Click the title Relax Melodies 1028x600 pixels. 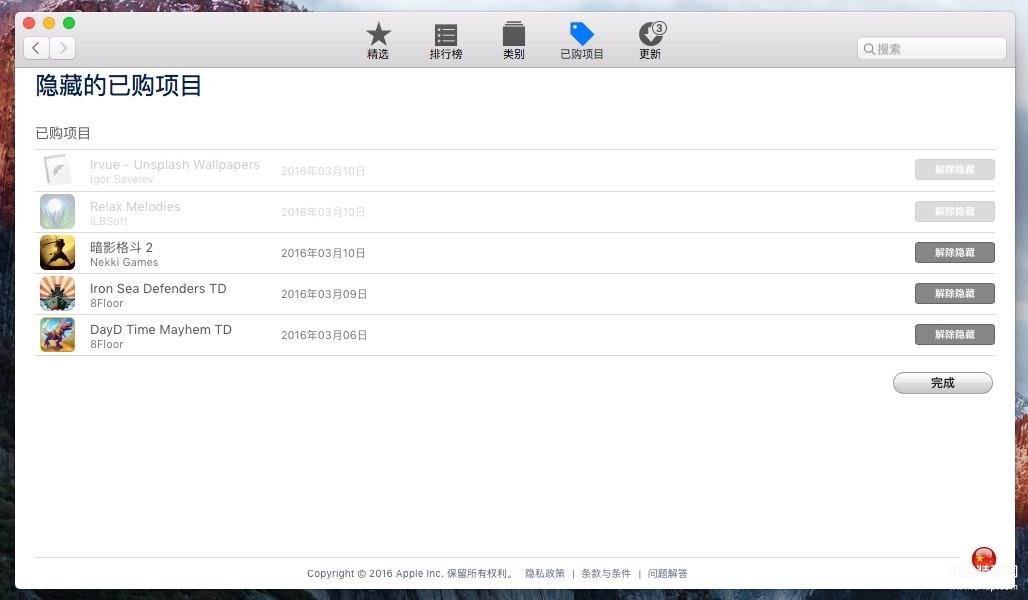click(x=135, y=207)
